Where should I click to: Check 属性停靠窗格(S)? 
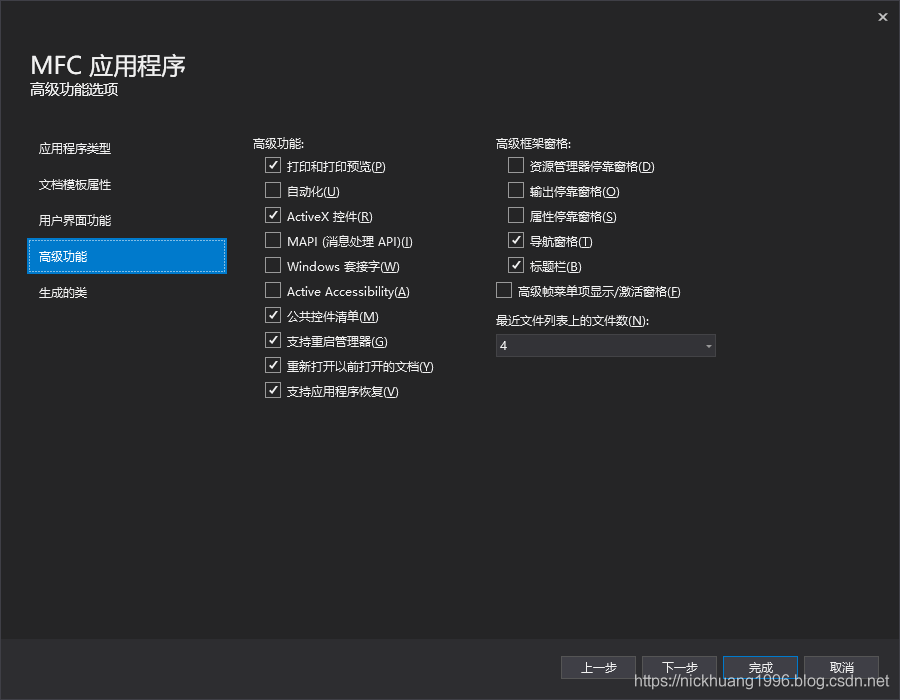click(x=515, y=215)
